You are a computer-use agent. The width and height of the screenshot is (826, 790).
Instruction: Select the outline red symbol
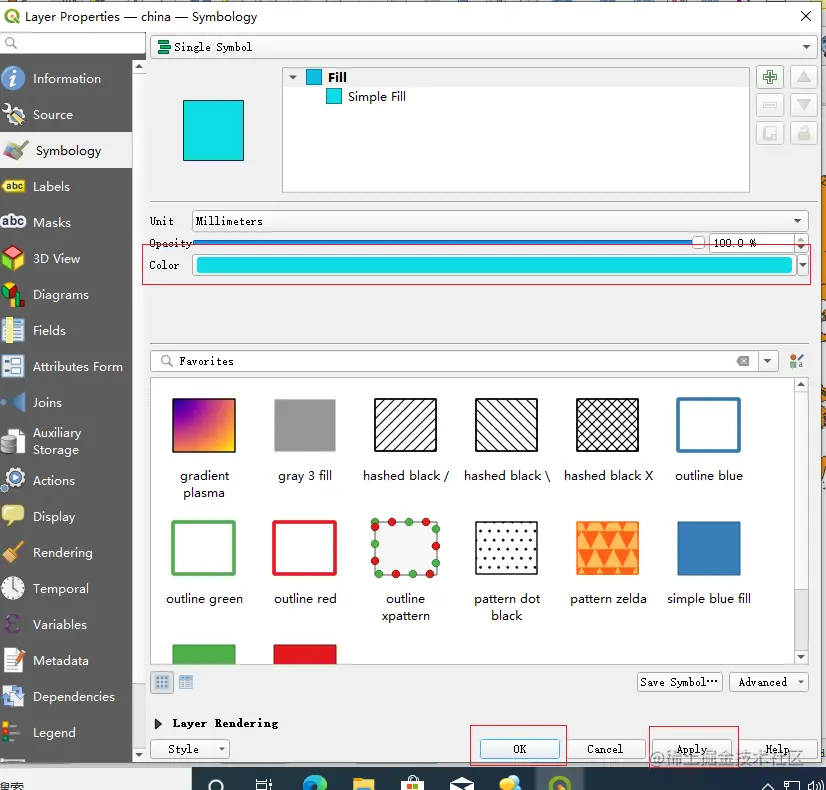tap(305, 548)
